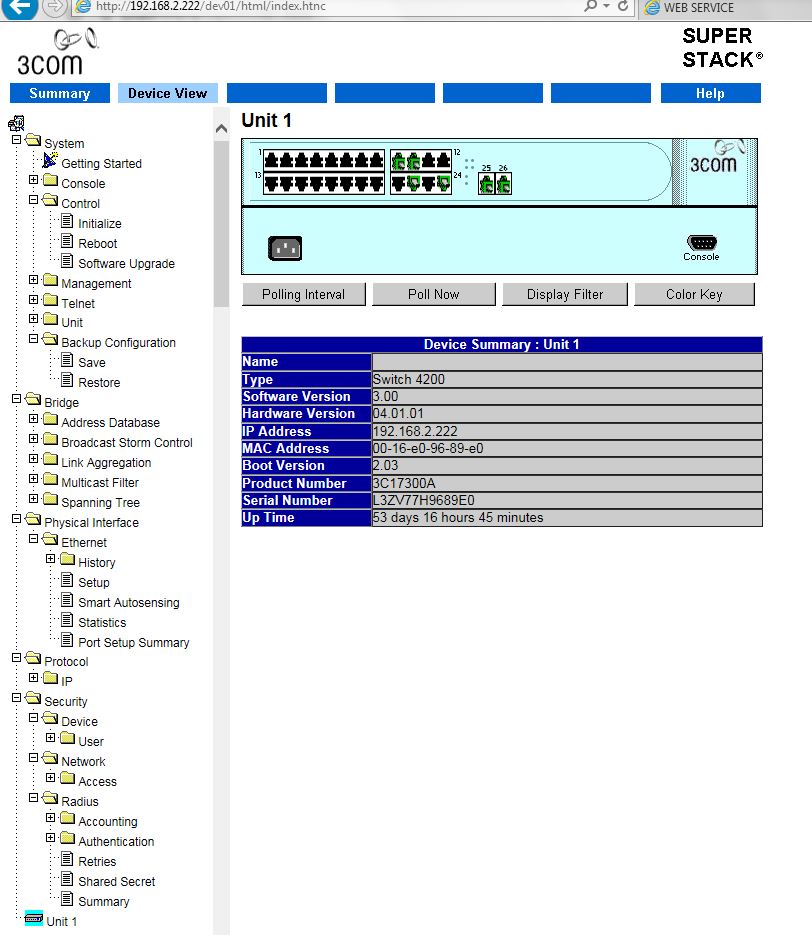Expand the Accounting node under Radius

(x=51, y=818)
